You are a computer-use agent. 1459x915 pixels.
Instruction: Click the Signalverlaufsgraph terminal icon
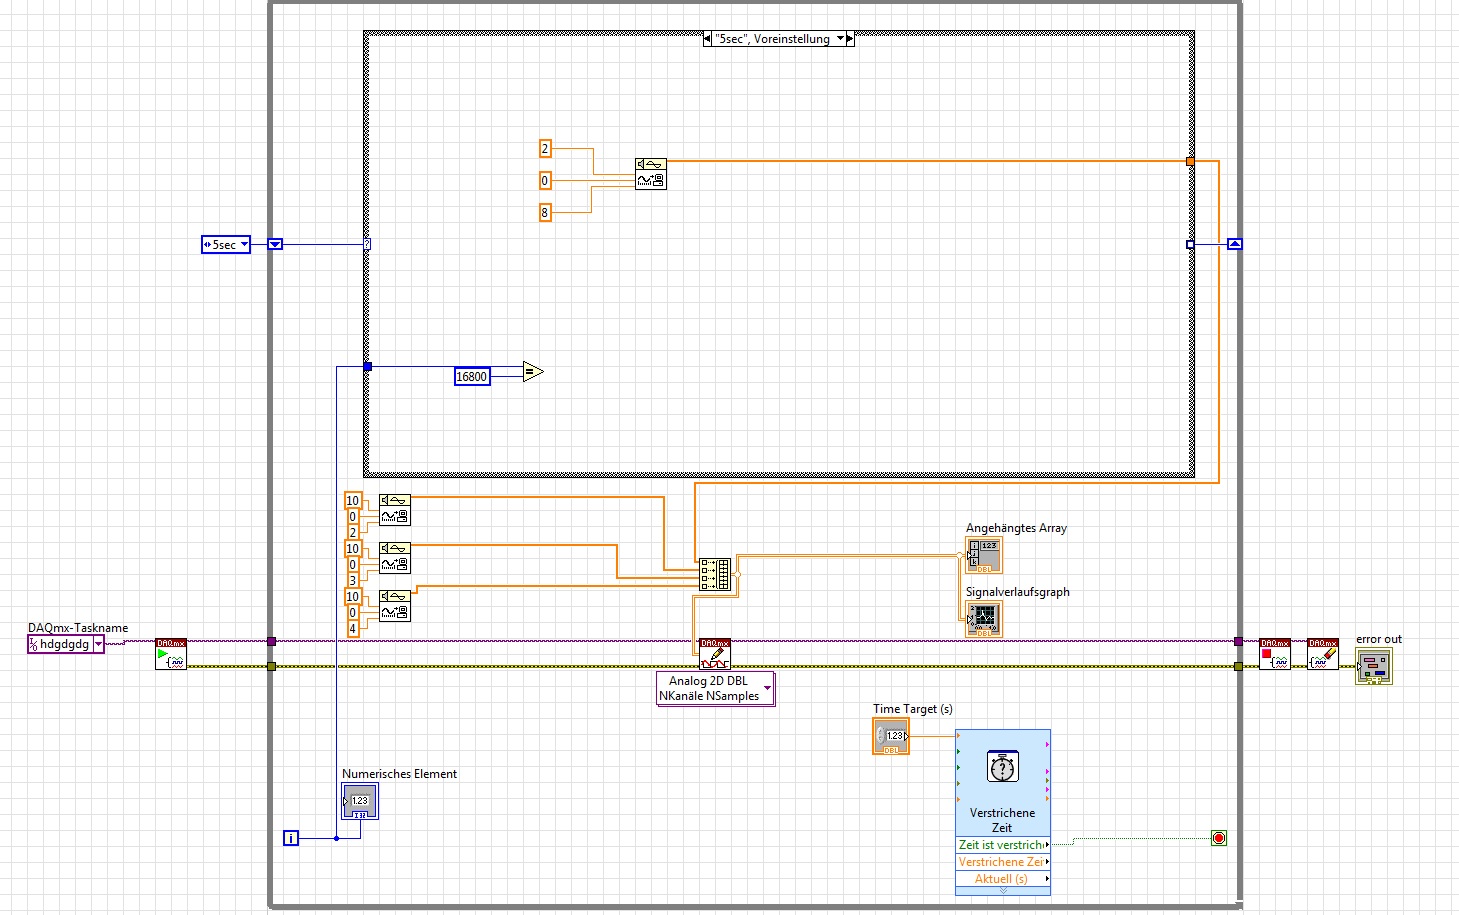pos(984,619)
